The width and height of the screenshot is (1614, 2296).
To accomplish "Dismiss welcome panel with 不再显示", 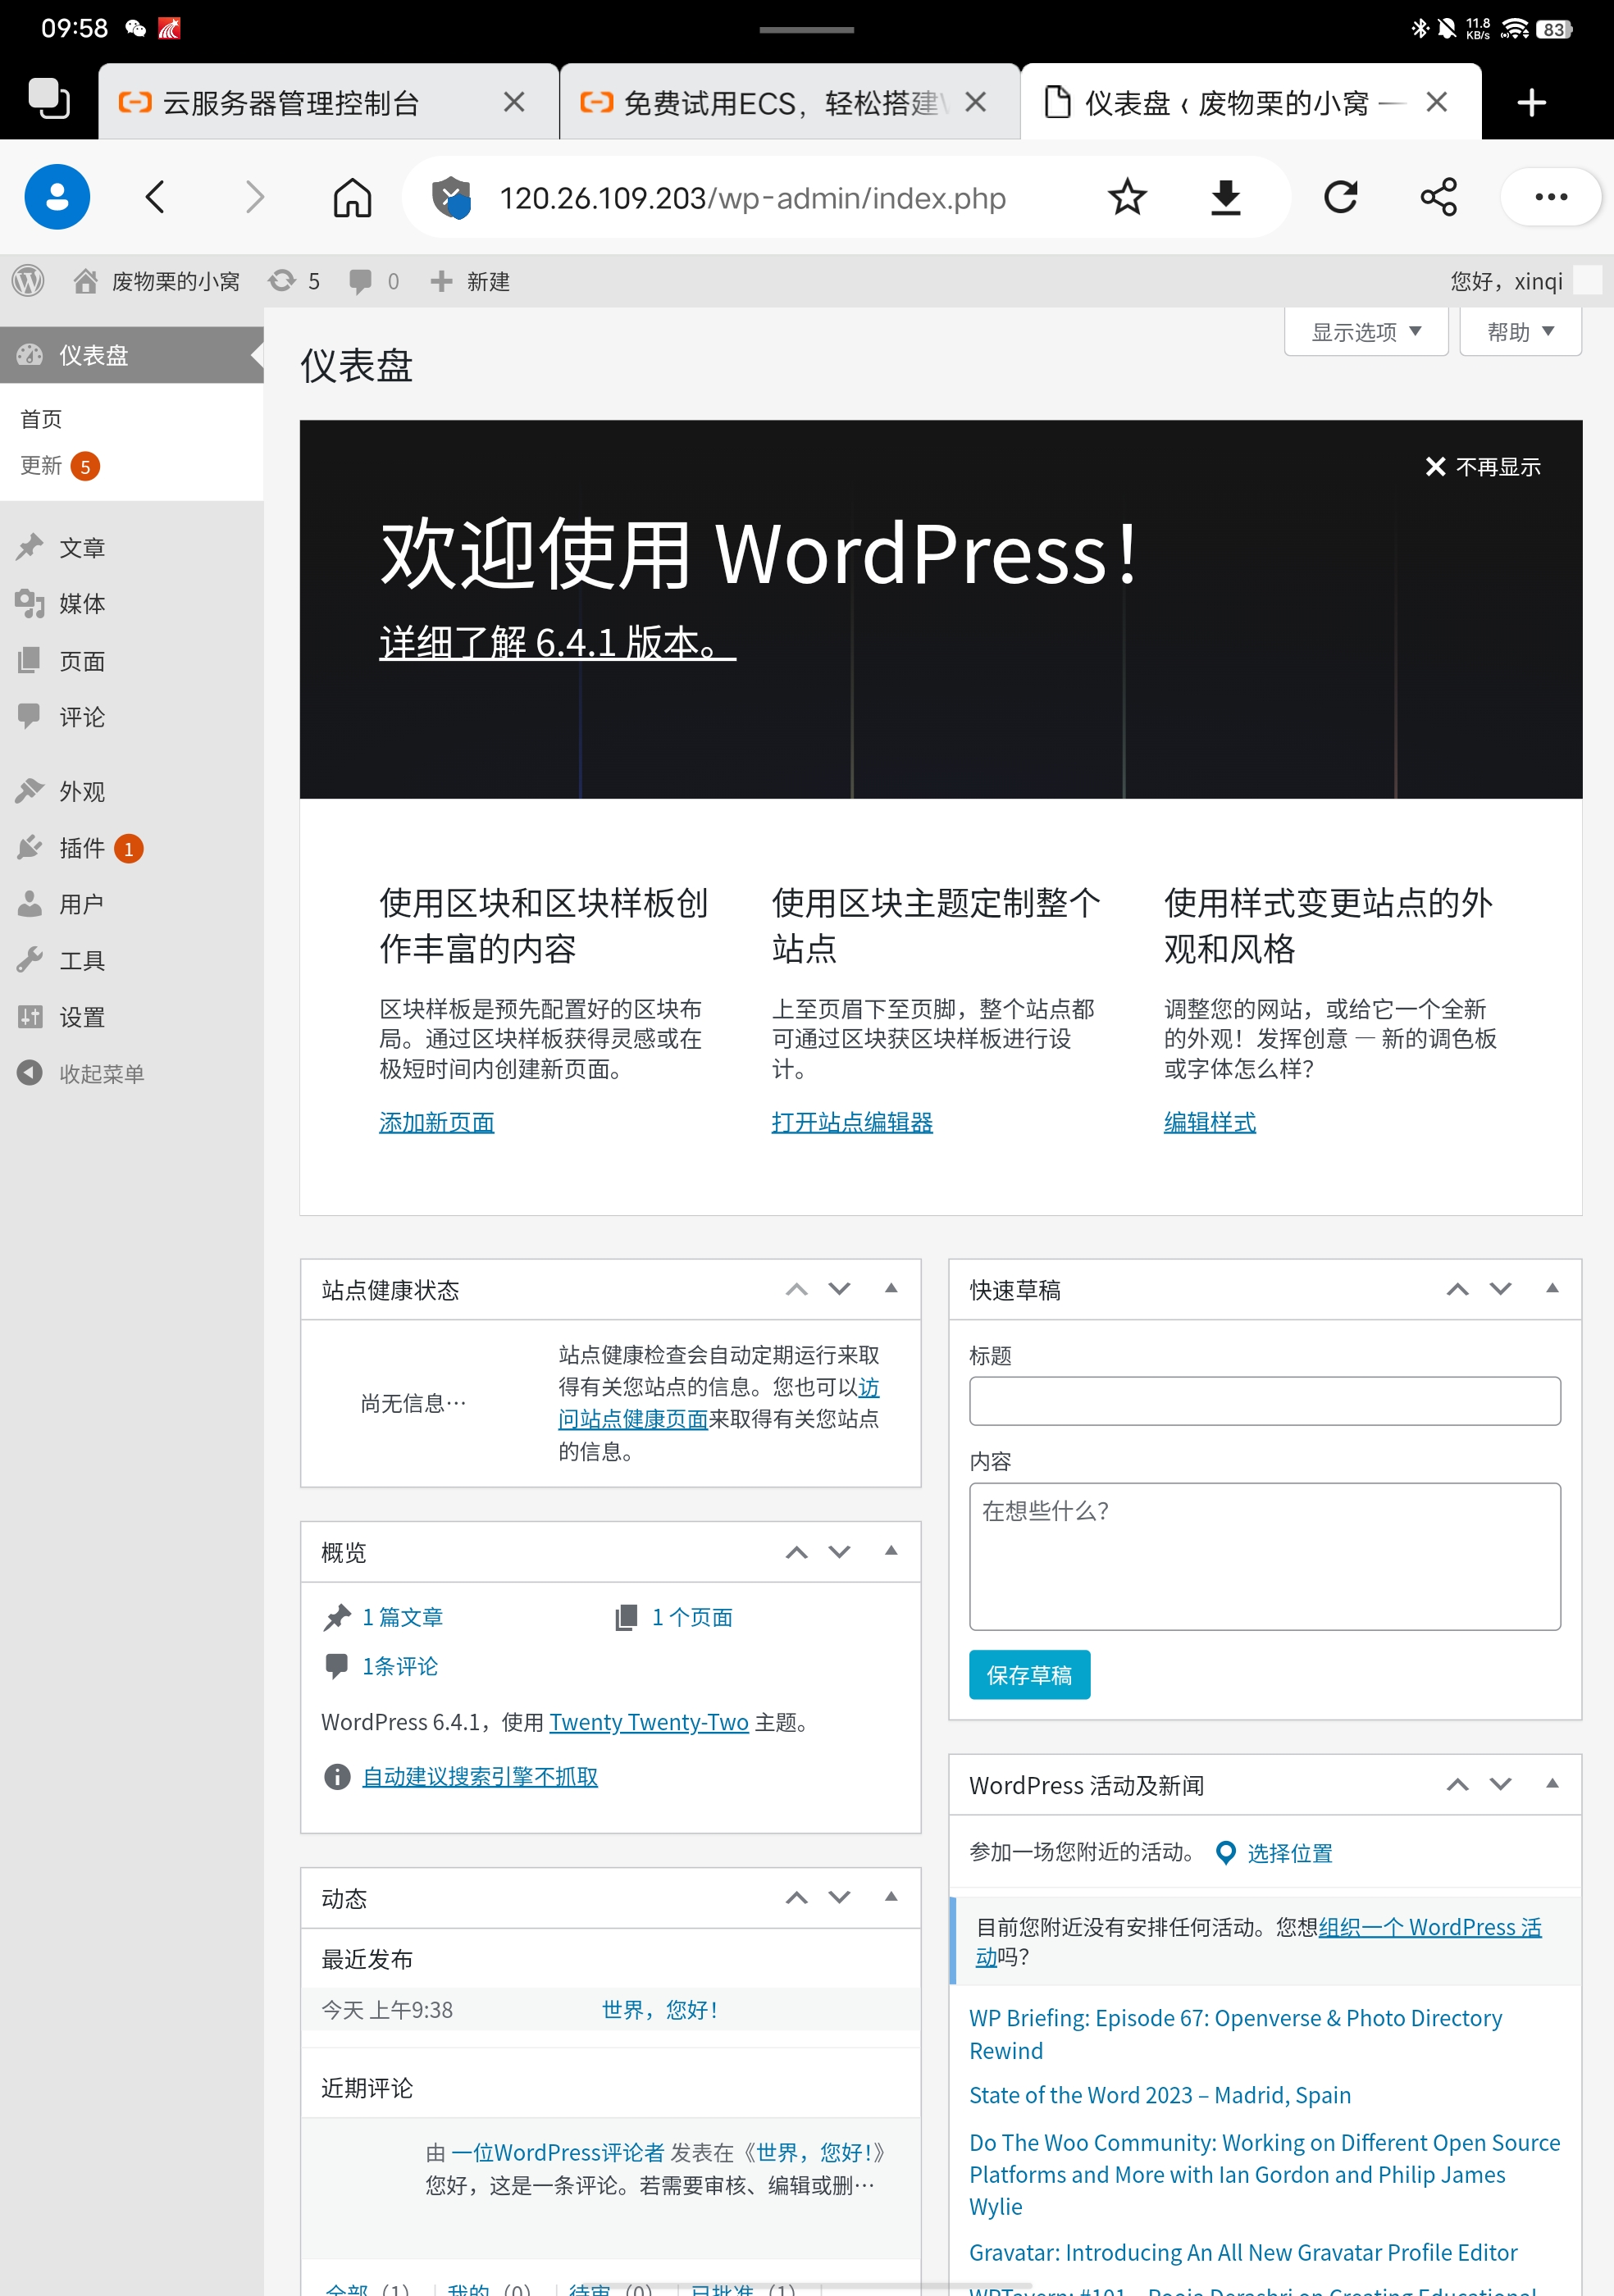I will click(x=1482, y=466).
